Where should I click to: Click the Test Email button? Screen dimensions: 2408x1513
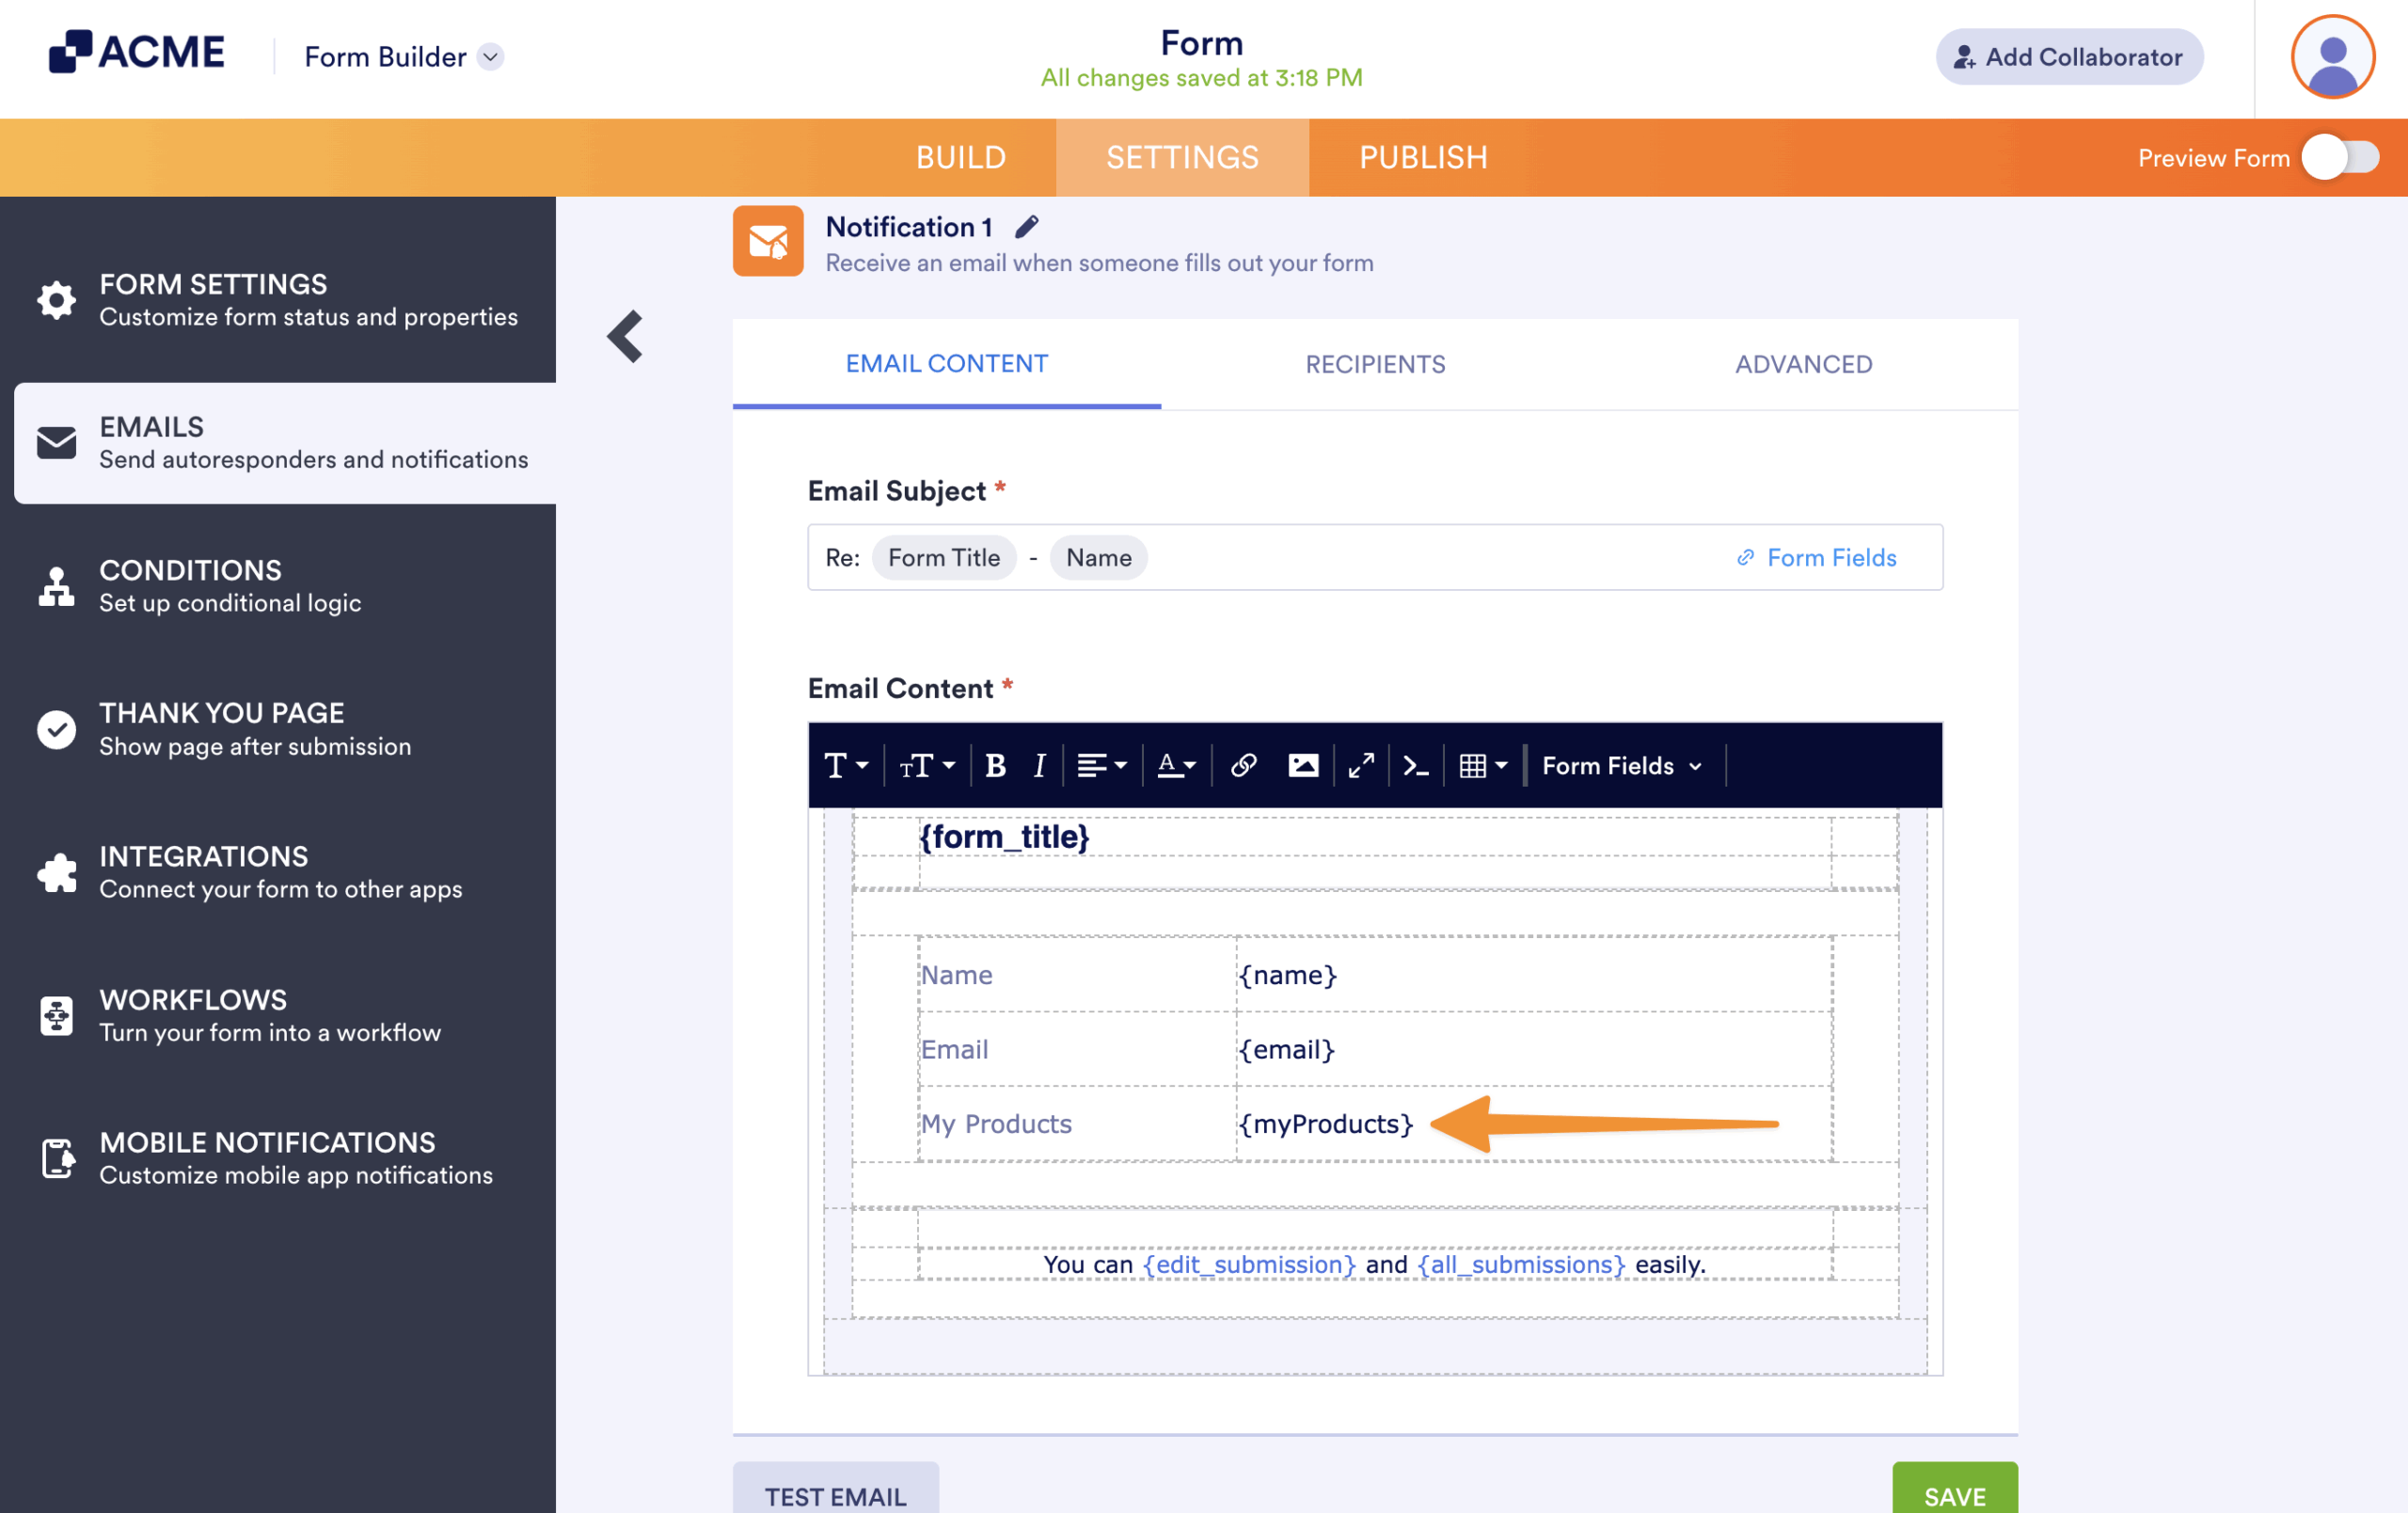[835, 1496]
